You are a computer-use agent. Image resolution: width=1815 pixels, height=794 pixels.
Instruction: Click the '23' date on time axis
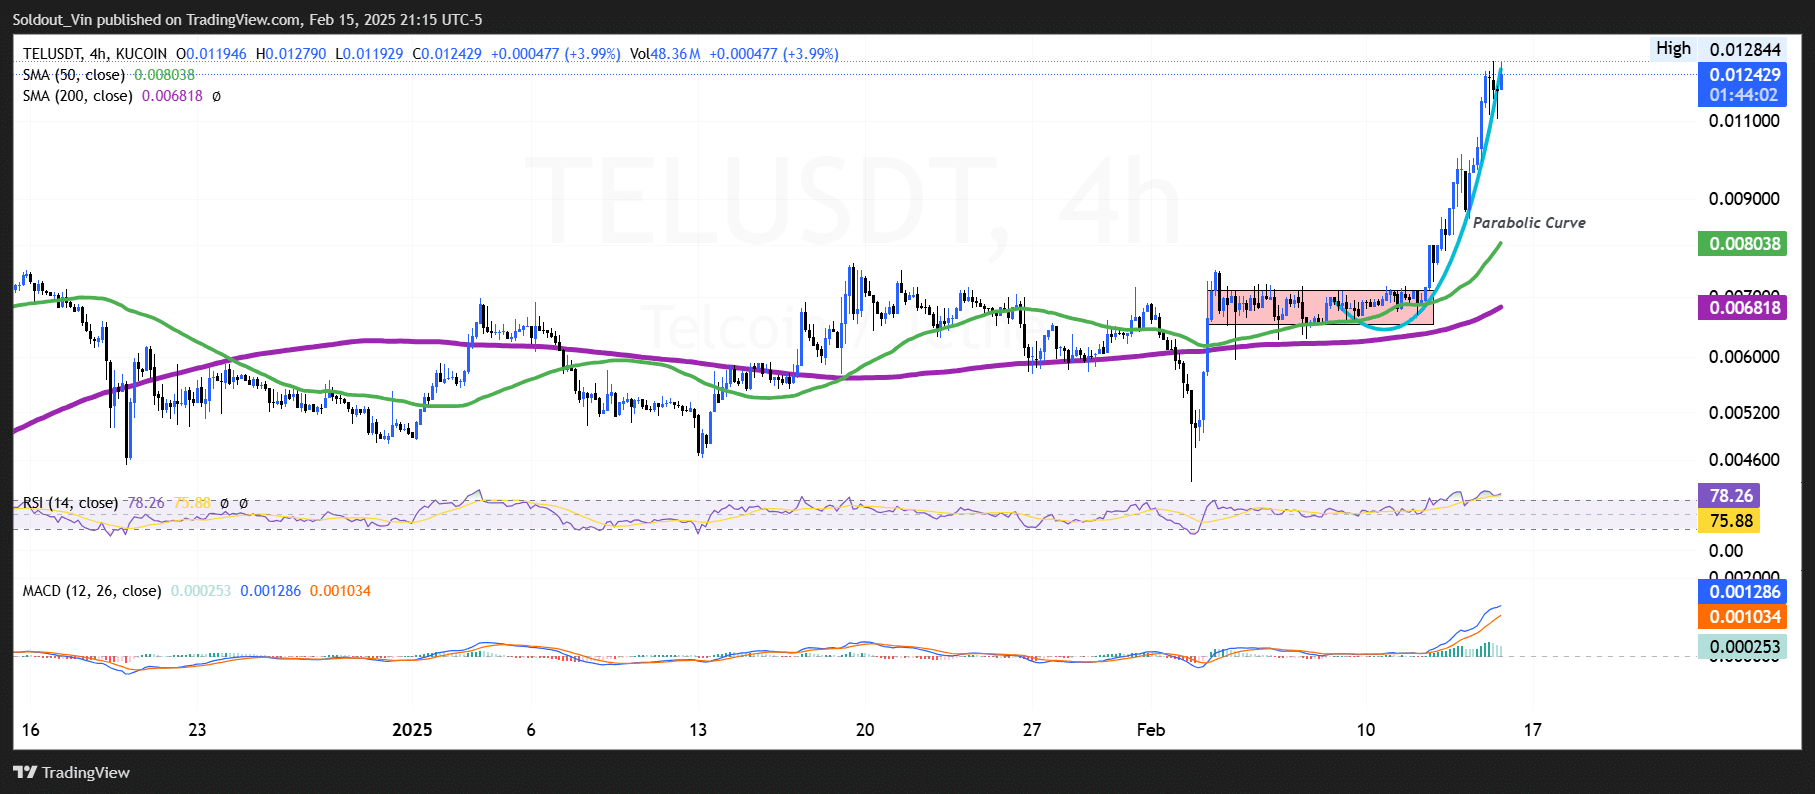coord(197,730)
